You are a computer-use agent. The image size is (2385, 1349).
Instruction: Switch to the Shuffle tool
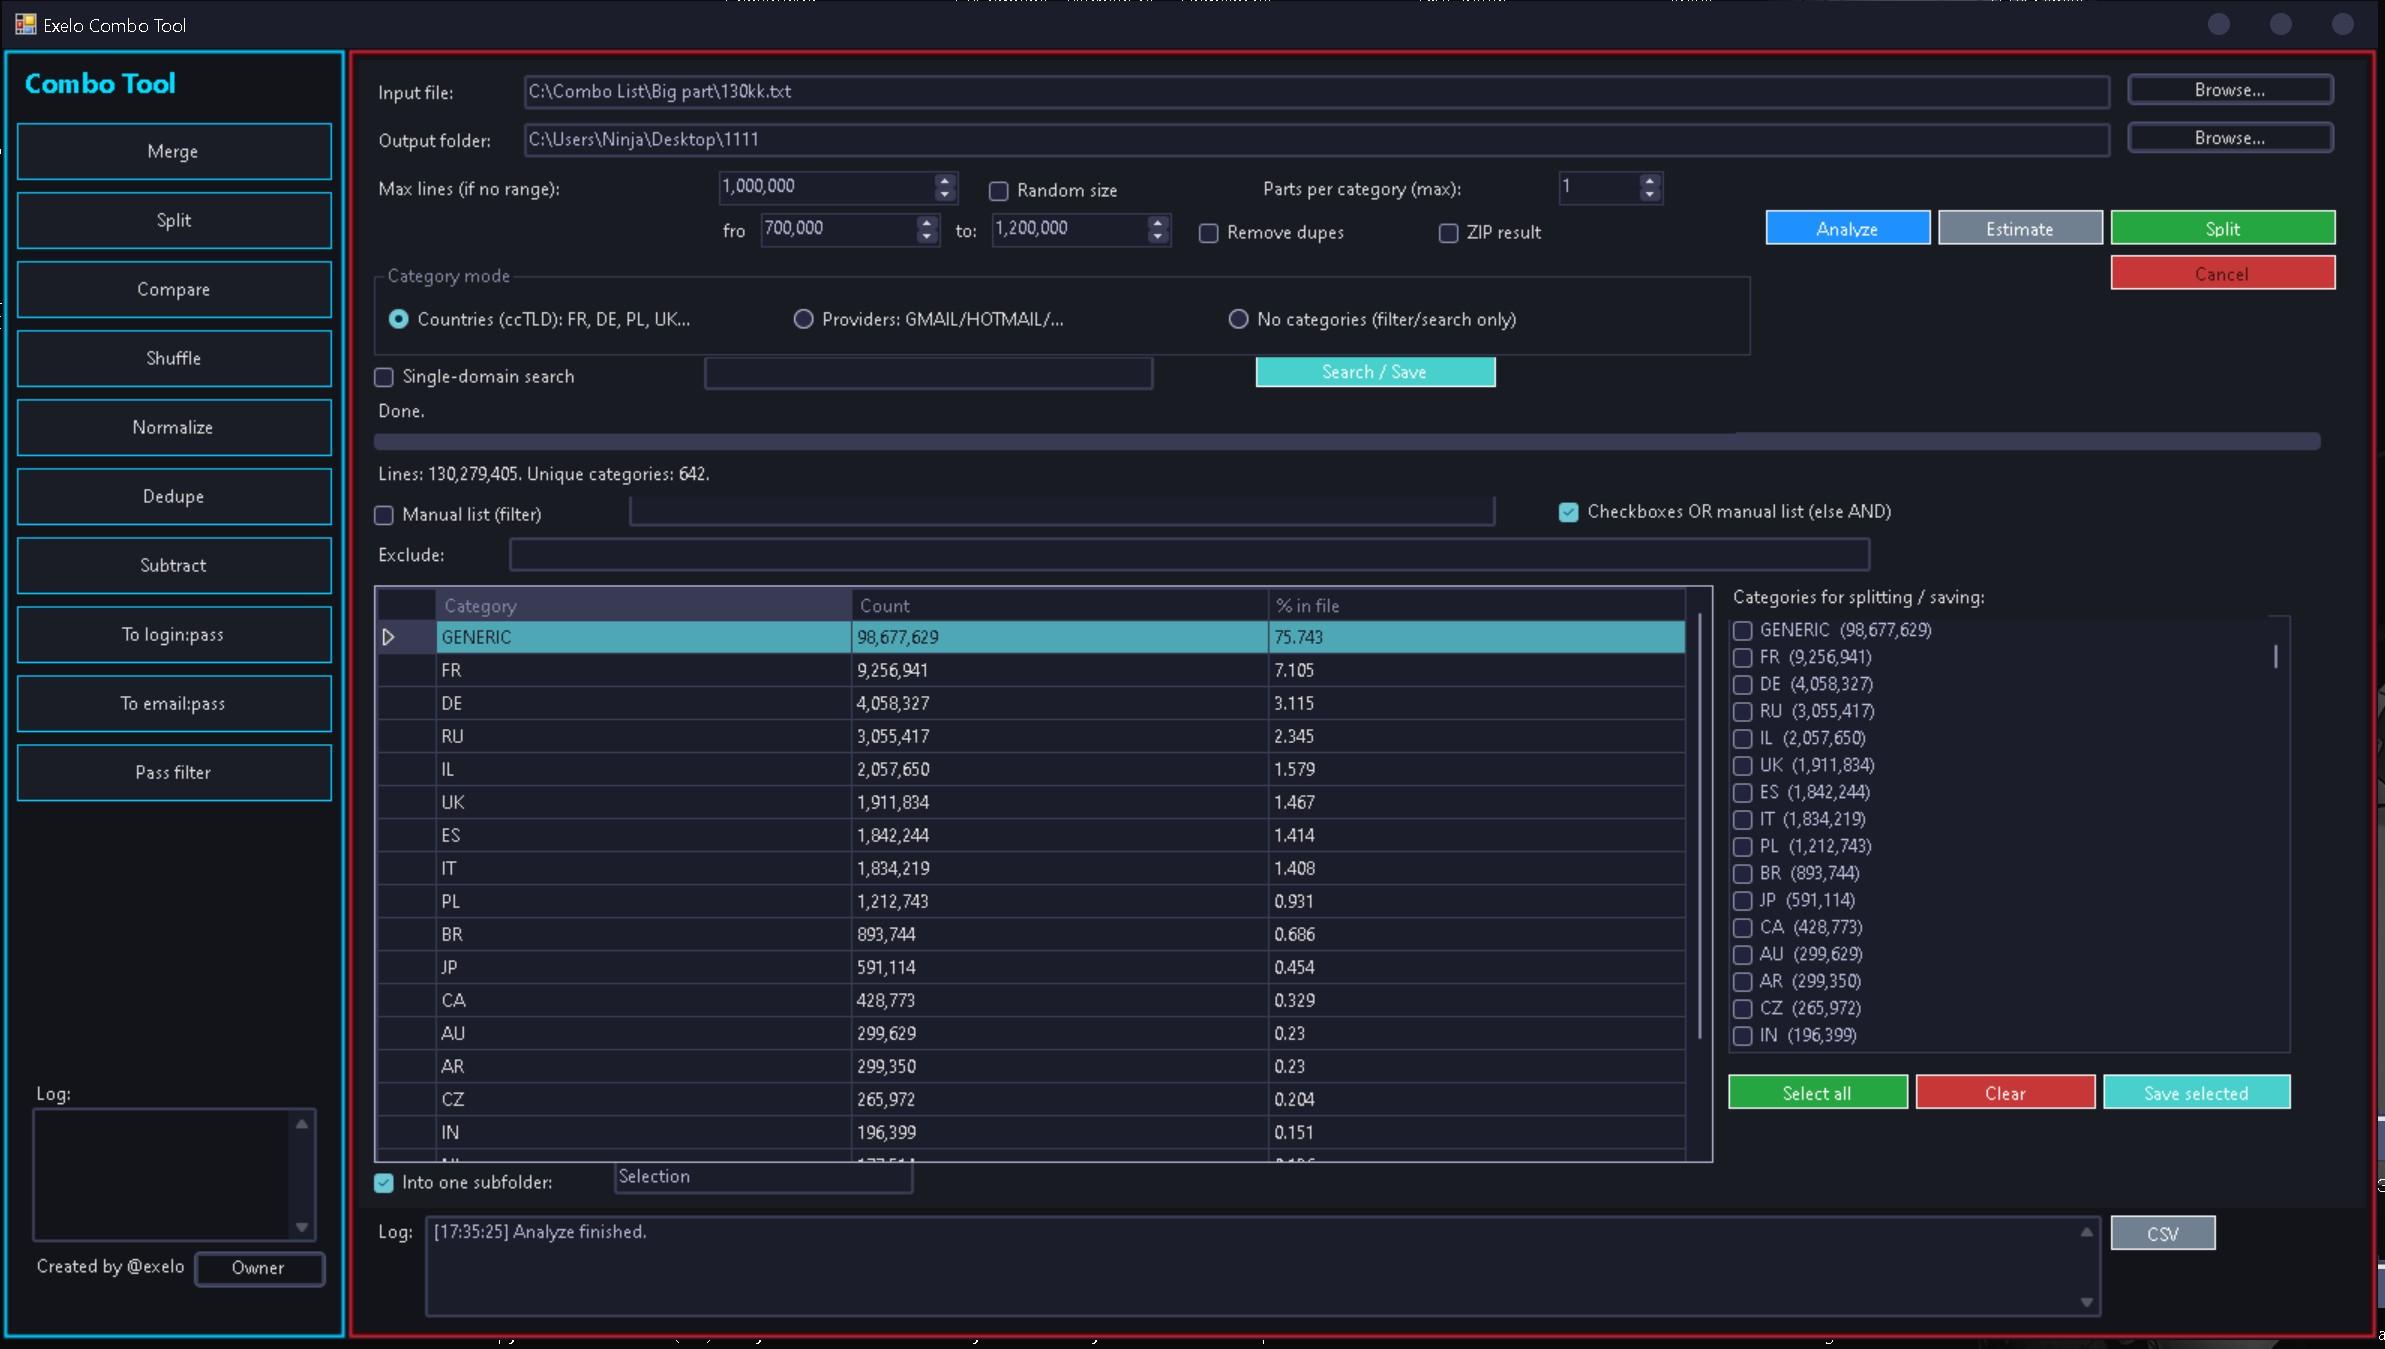pos(173,358)
